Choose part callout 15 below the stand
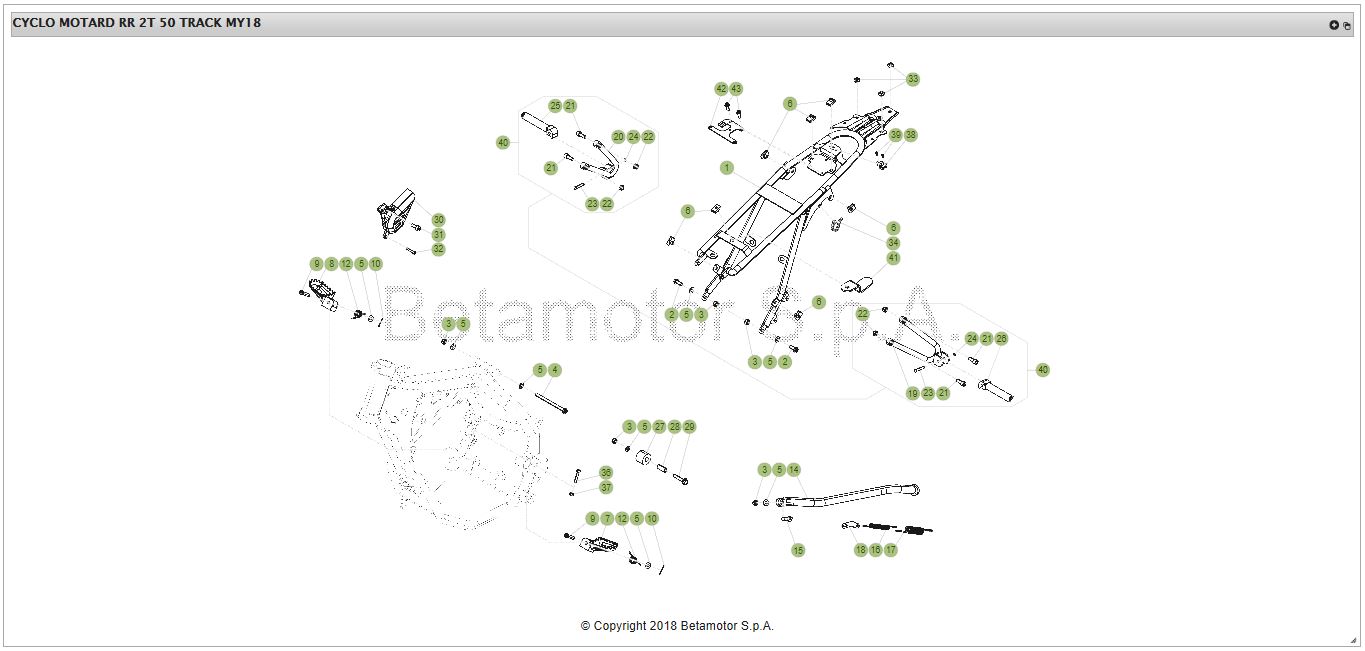Image resolution: width=1365 pixels, height=651 pixels. click(x=798, y=551)
